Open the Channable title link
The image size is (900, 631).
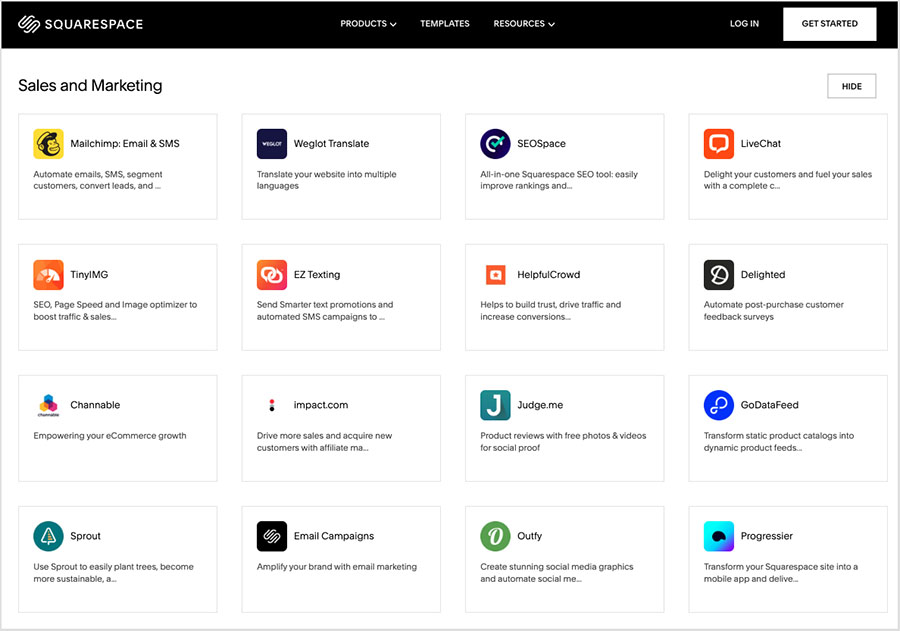pyautogui.click(x=95, y=405)
